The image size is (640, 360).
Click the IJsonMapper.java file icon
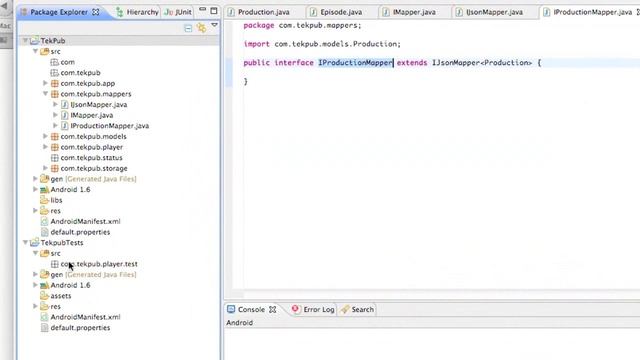64,104
